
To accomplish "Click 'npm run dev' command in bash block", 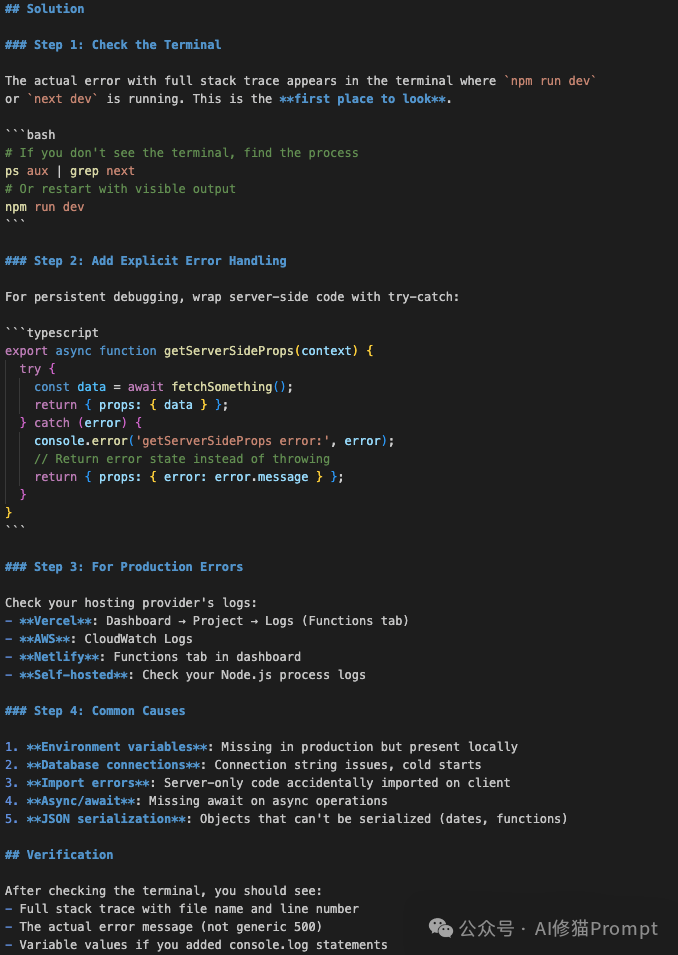I will click(44, 206).
